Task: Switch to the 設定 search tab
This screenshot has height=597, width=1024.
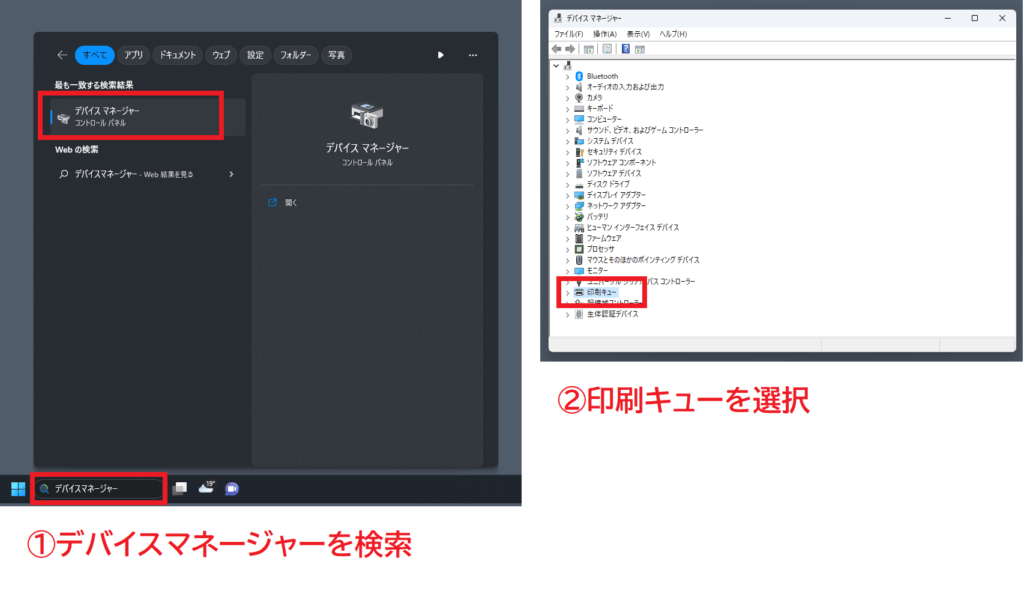Action: [255, 56]
